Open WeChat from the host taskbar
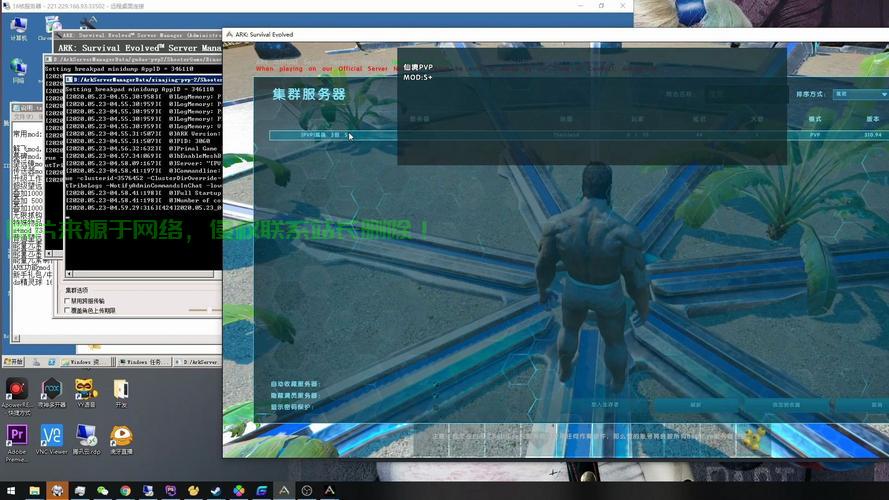The height and width of the screenshot is (500, 889). 103,491
